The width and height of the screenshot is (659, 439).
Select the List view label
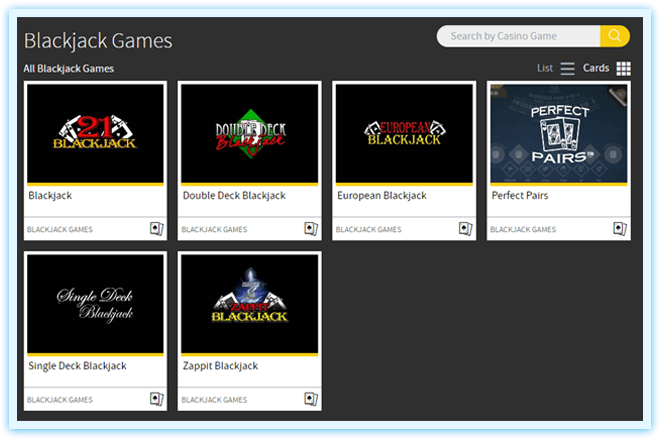point(545,68)
